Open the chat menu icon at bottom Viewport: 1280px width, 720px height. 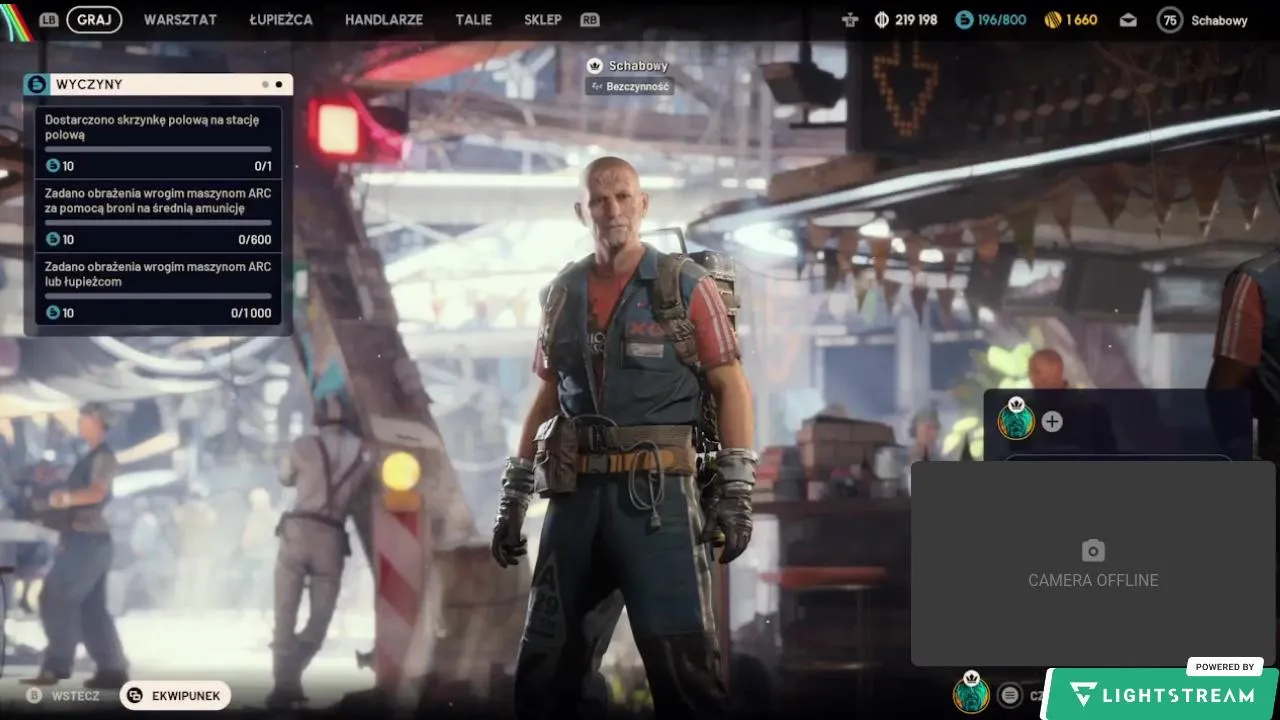pos(1010,694)
